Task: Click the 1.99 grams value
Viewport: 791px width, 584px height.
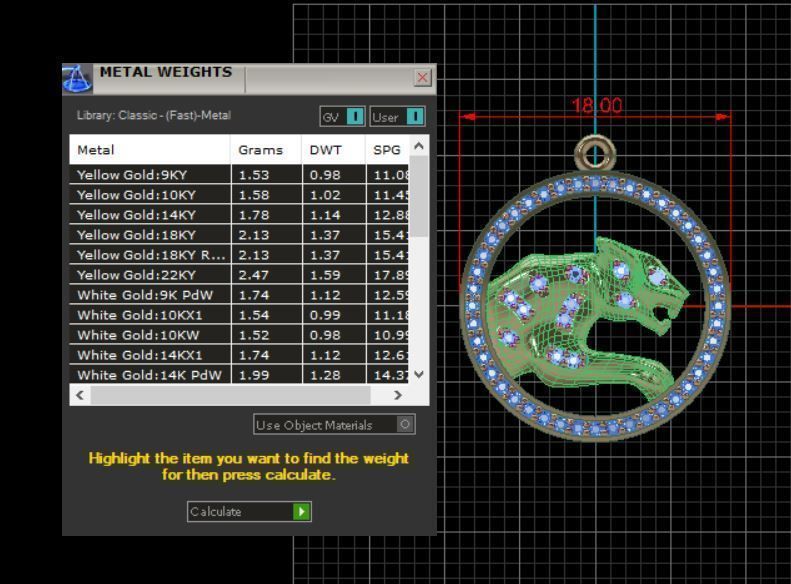Action: [x=254, y=375]
